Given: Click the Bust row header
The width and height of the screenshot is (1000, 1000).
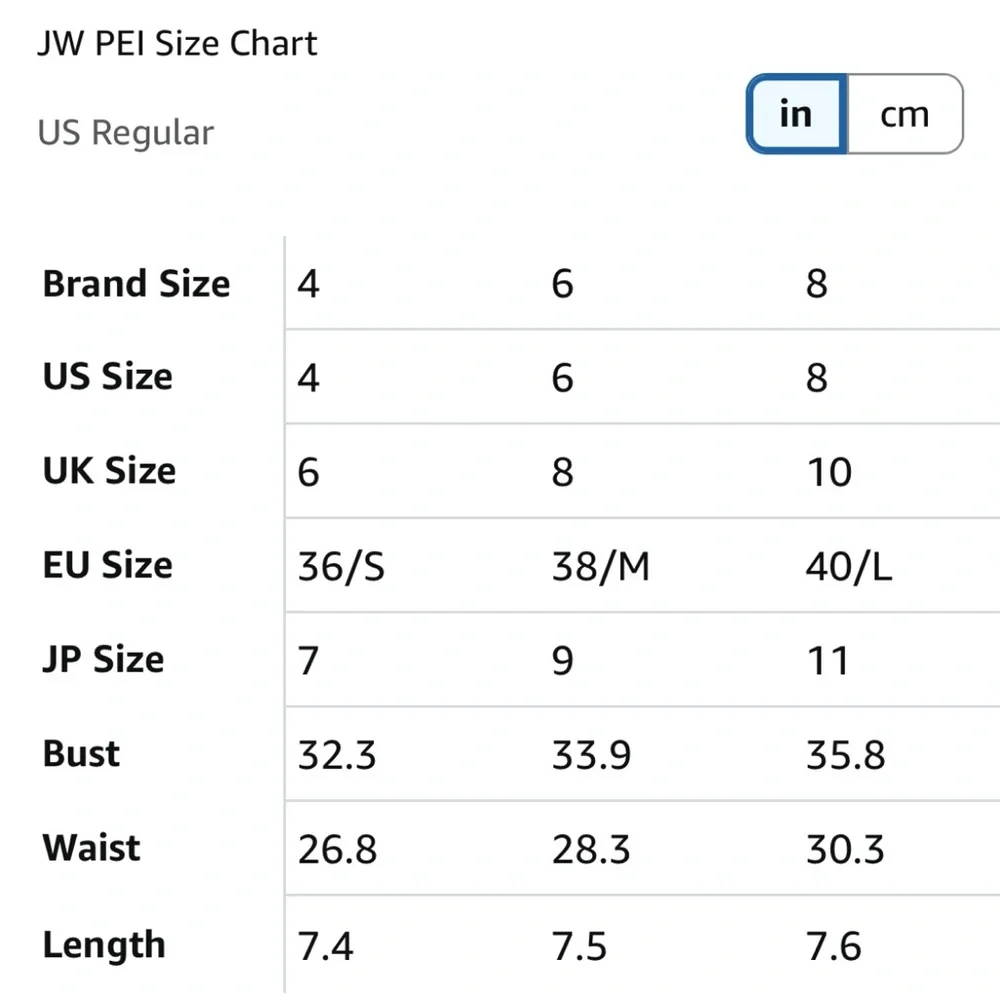Looking at the screenshot, I should click(x=82, y=753).
